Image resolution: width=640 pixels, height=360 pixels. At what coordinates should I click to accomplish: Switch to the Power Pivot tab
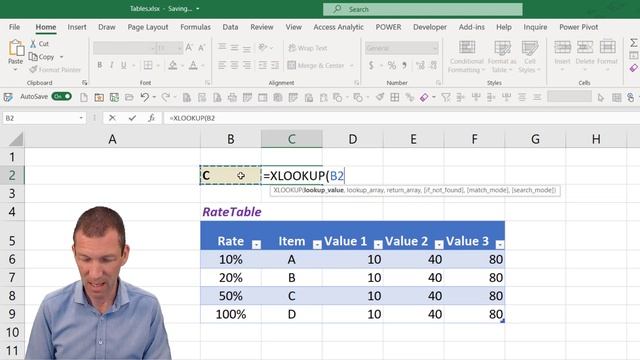point(578,27)
